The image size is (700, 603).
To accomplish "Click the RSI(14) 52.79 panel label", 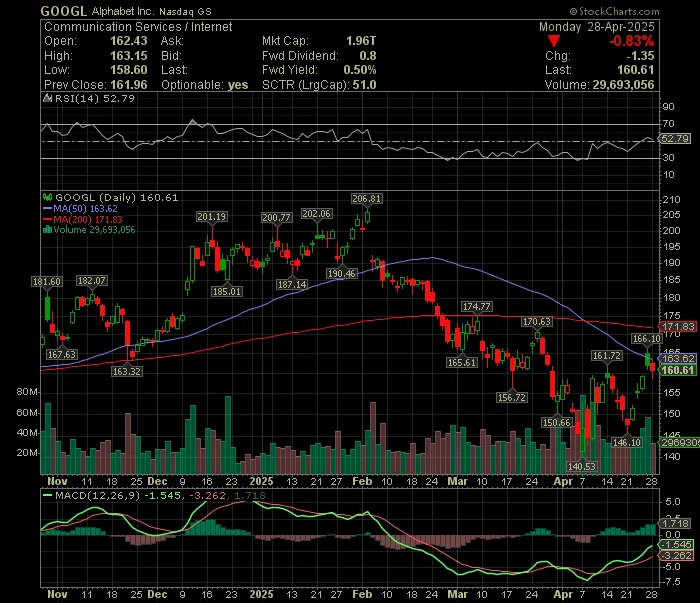I will tap(95, 98).
